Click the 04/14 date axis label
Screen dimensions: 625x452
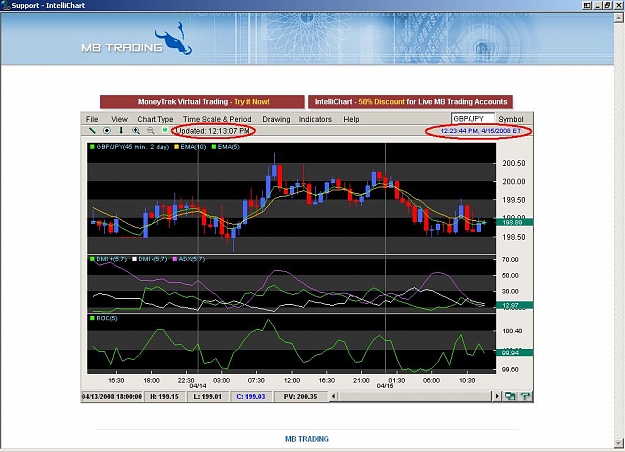198,386
